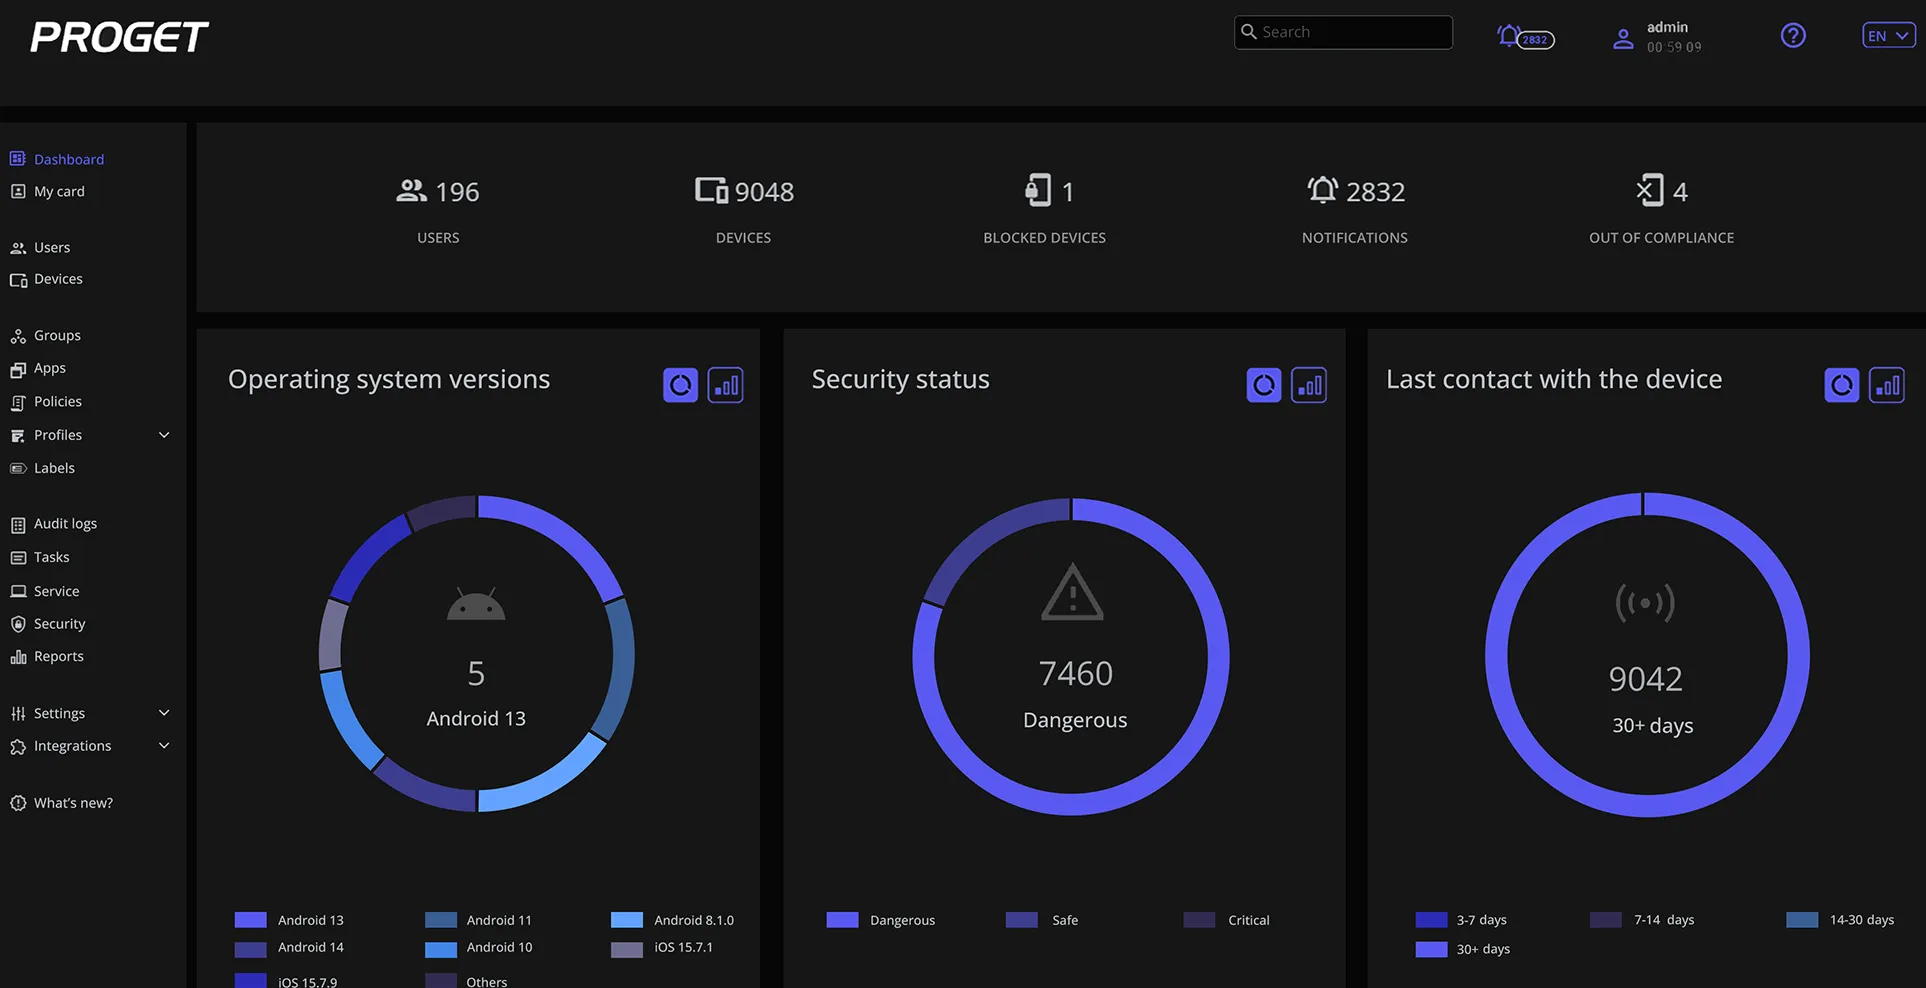Viewport: 1926px width, 988px height.
Task: Click the help question mark icon
Action: [1793, 36]
